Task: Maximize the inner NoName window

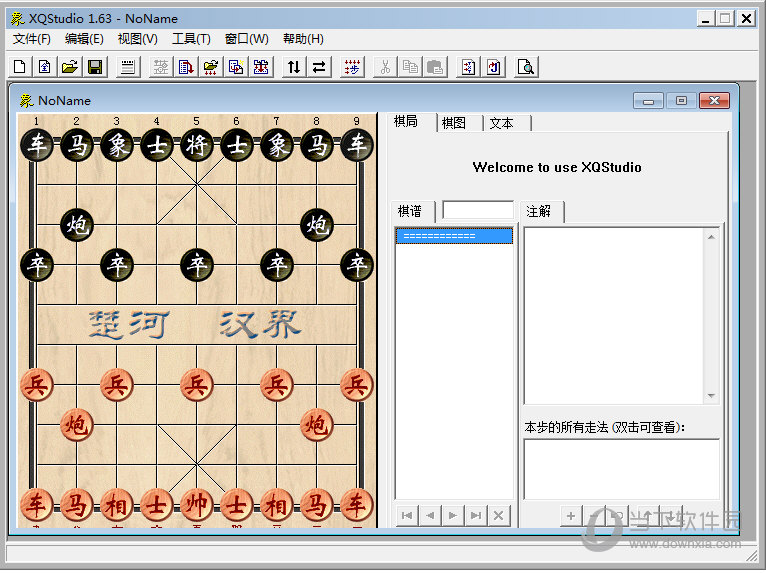Action: [681, 101]
